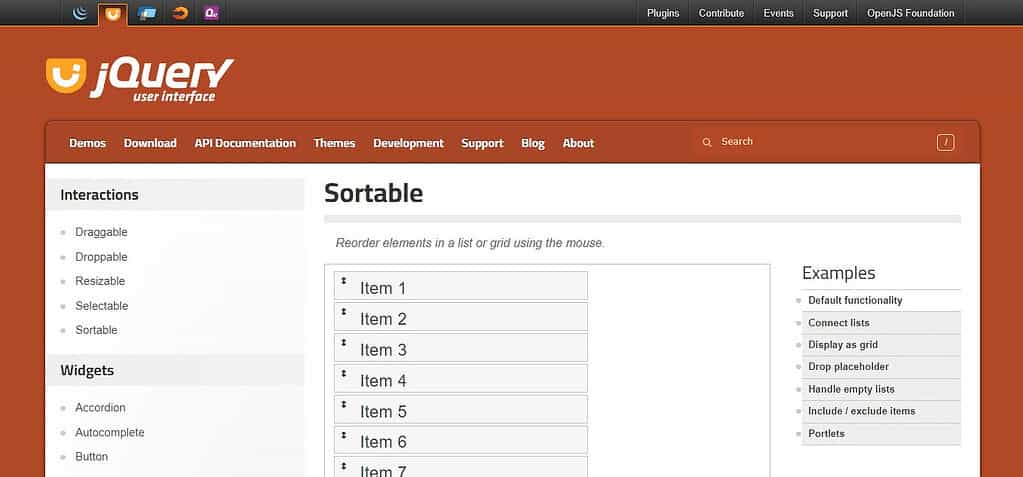
Task: Go to the Demos page
Action: pyautogui.click(x=87, y=143)
